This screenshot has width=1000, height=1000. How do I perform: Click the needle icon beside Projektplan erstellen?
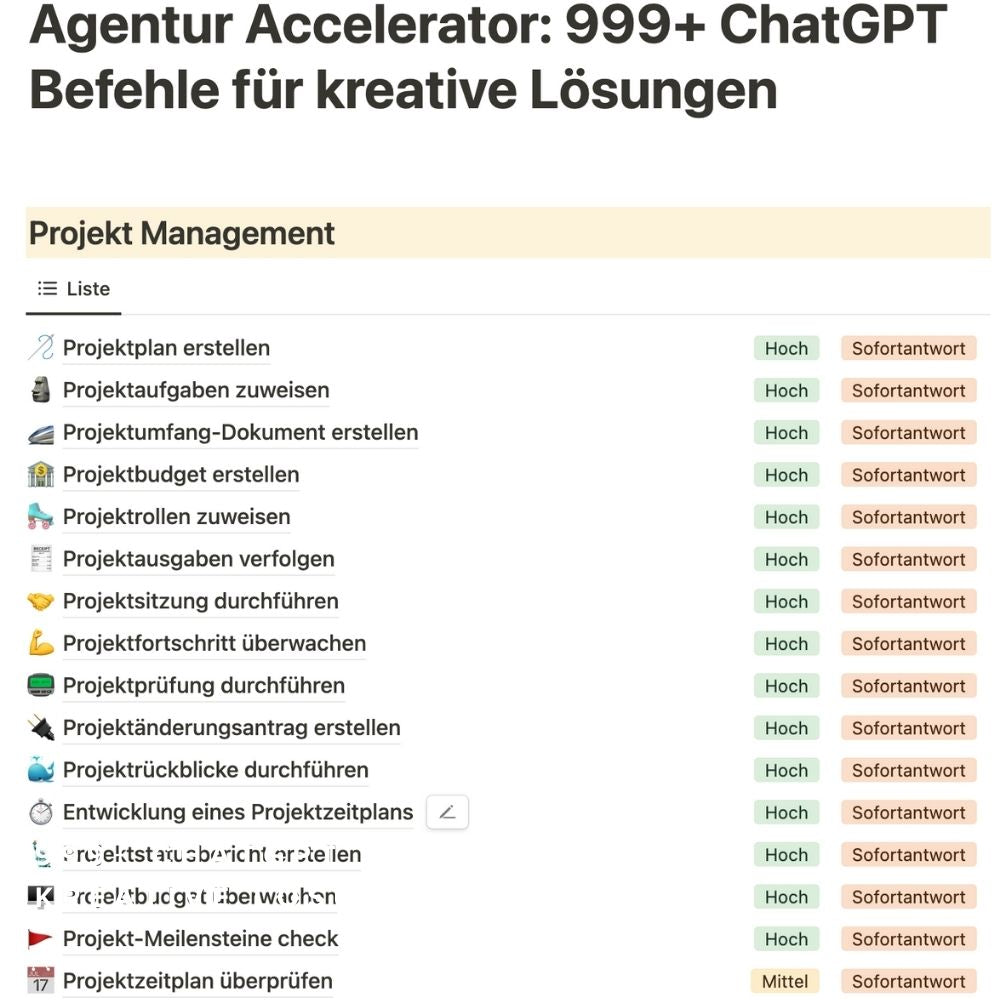coord(41,348)
